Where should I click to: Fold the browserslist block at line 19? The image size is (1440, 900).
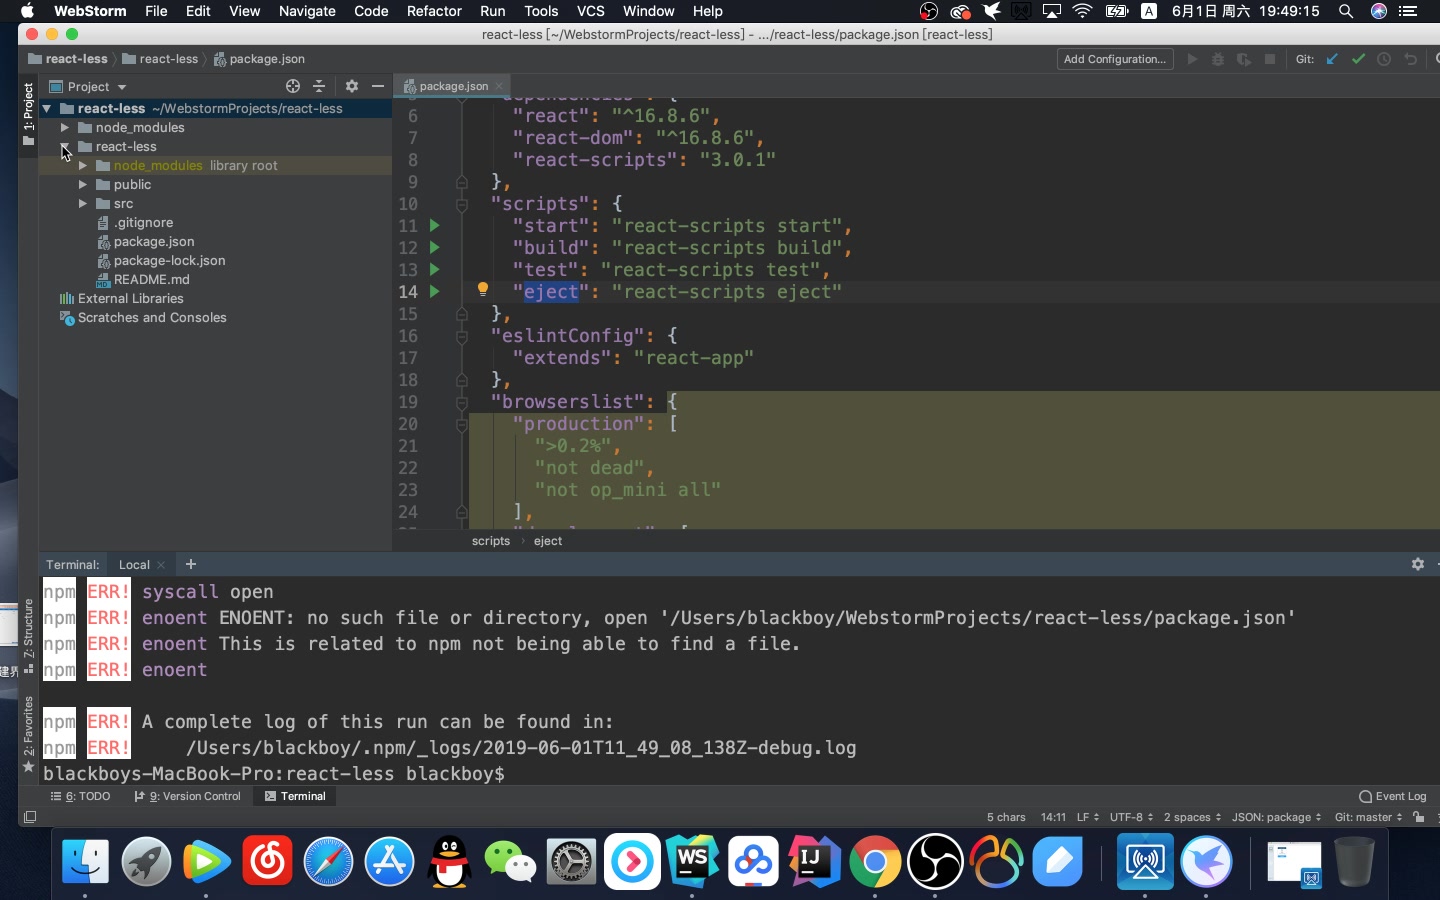pyautogui.click(x=462, y=402)
